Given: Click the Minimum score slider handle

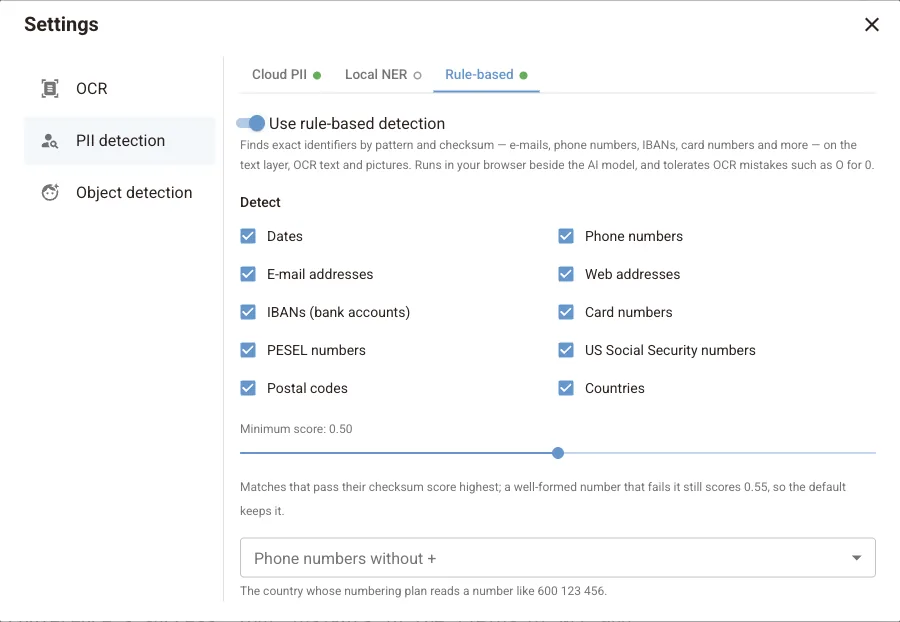Looking at the screenshot, I should coord(558,453).
